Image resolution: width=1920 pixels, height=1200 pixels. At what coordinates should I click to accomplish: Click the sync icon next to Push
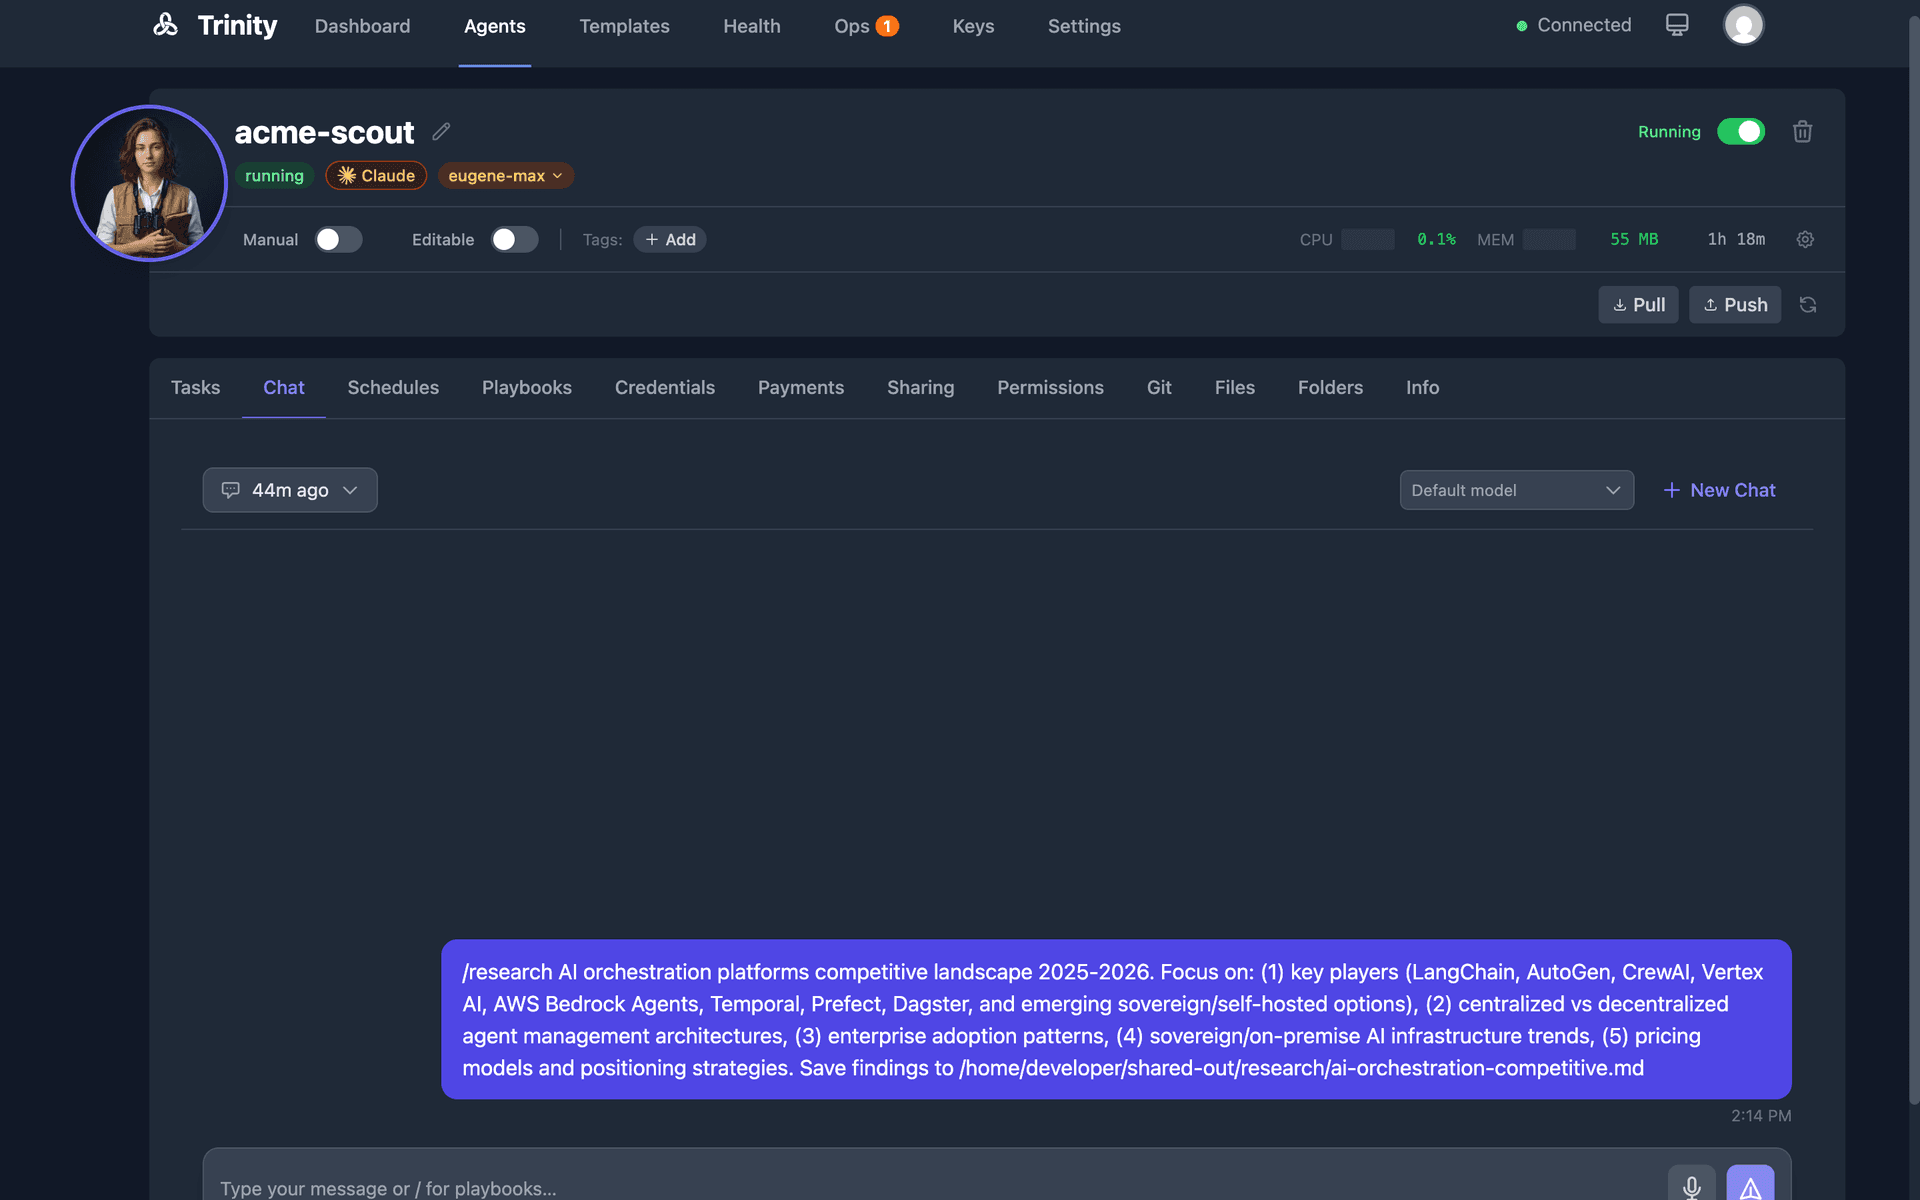tap(1808, 304)
